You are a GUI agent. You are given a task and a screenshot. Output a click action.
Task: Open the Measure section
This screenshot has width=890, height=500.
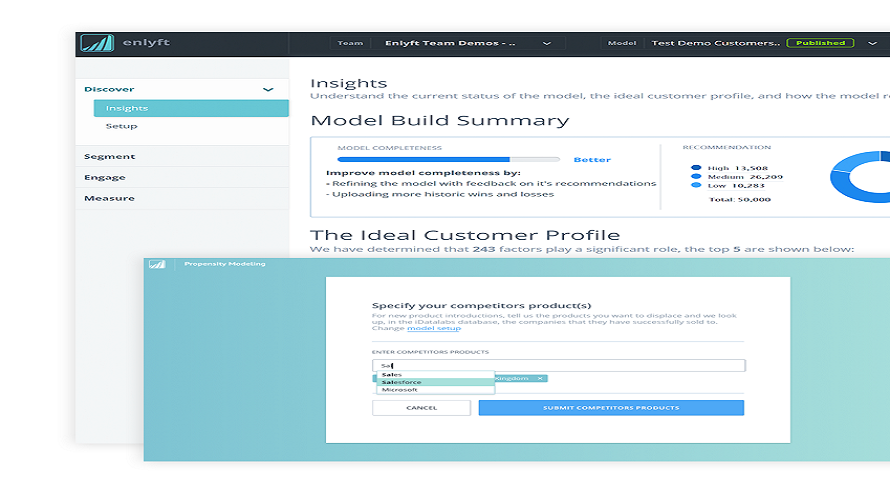(109, 198)
